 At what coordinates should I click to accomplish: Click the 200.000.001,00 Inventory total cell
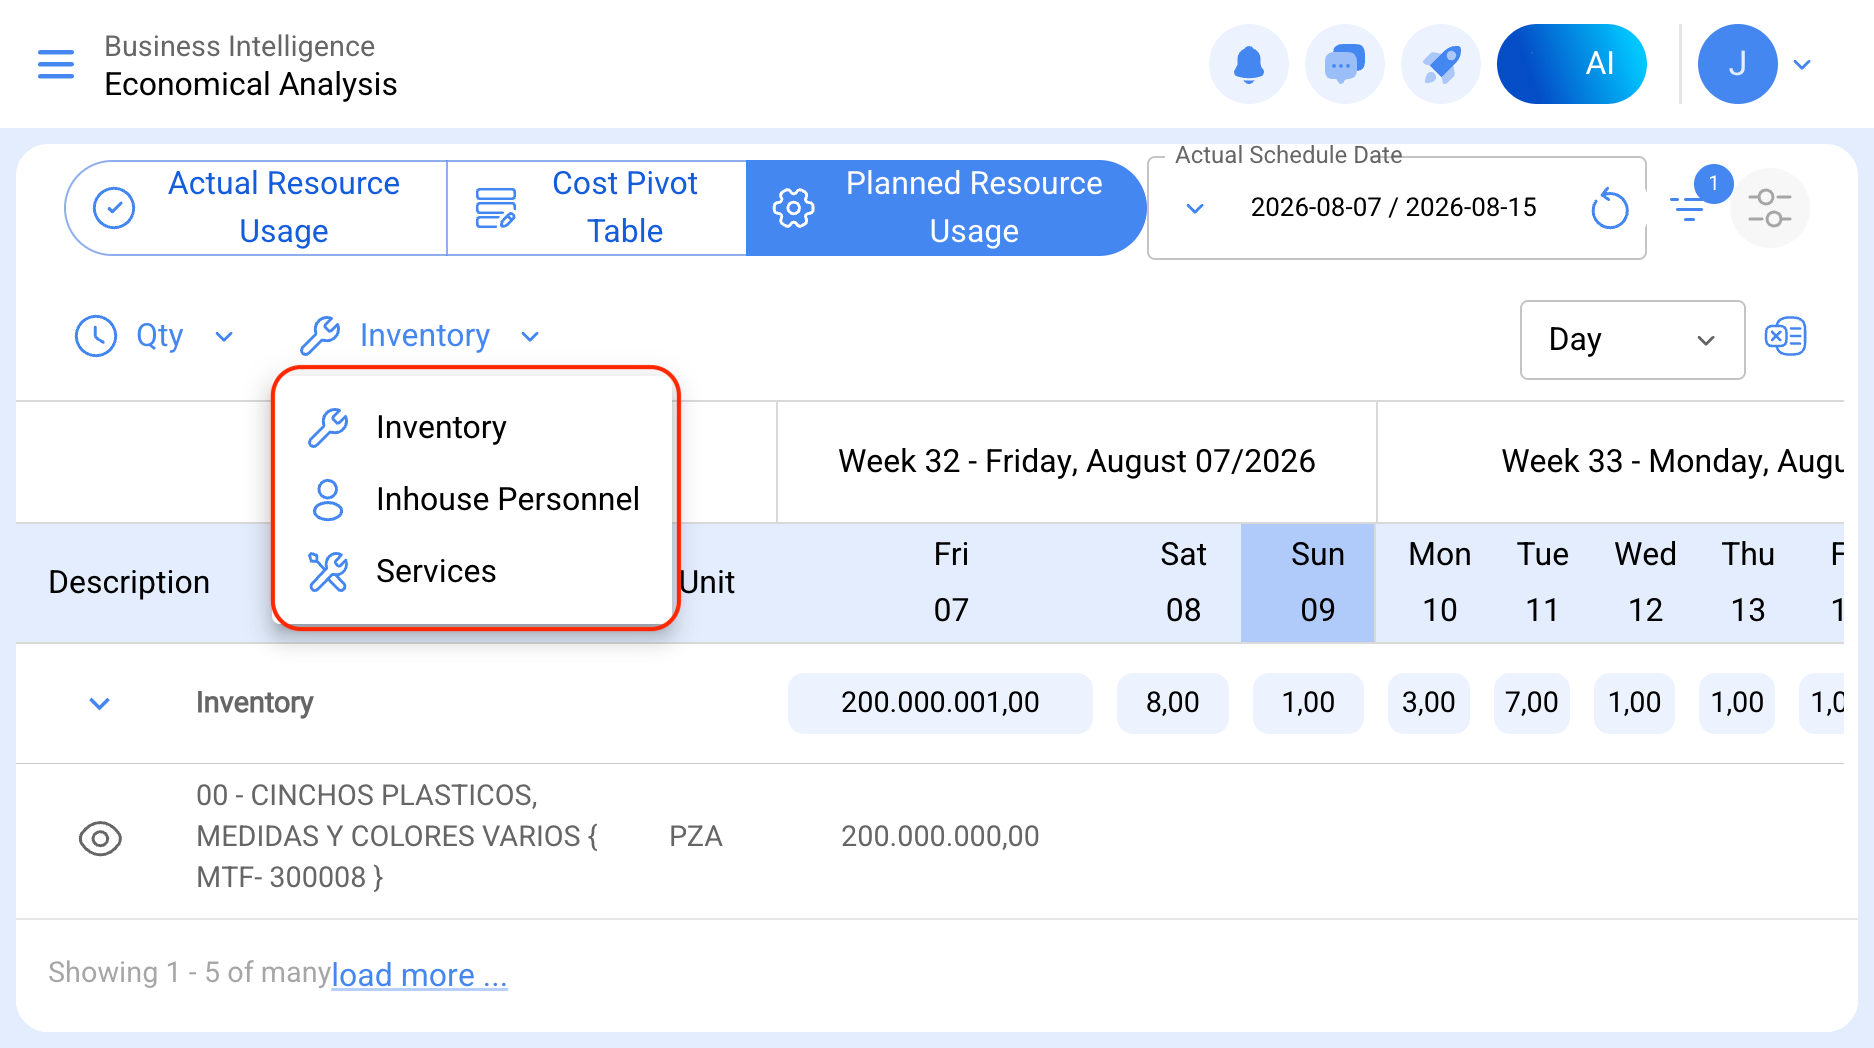(940, 703)
